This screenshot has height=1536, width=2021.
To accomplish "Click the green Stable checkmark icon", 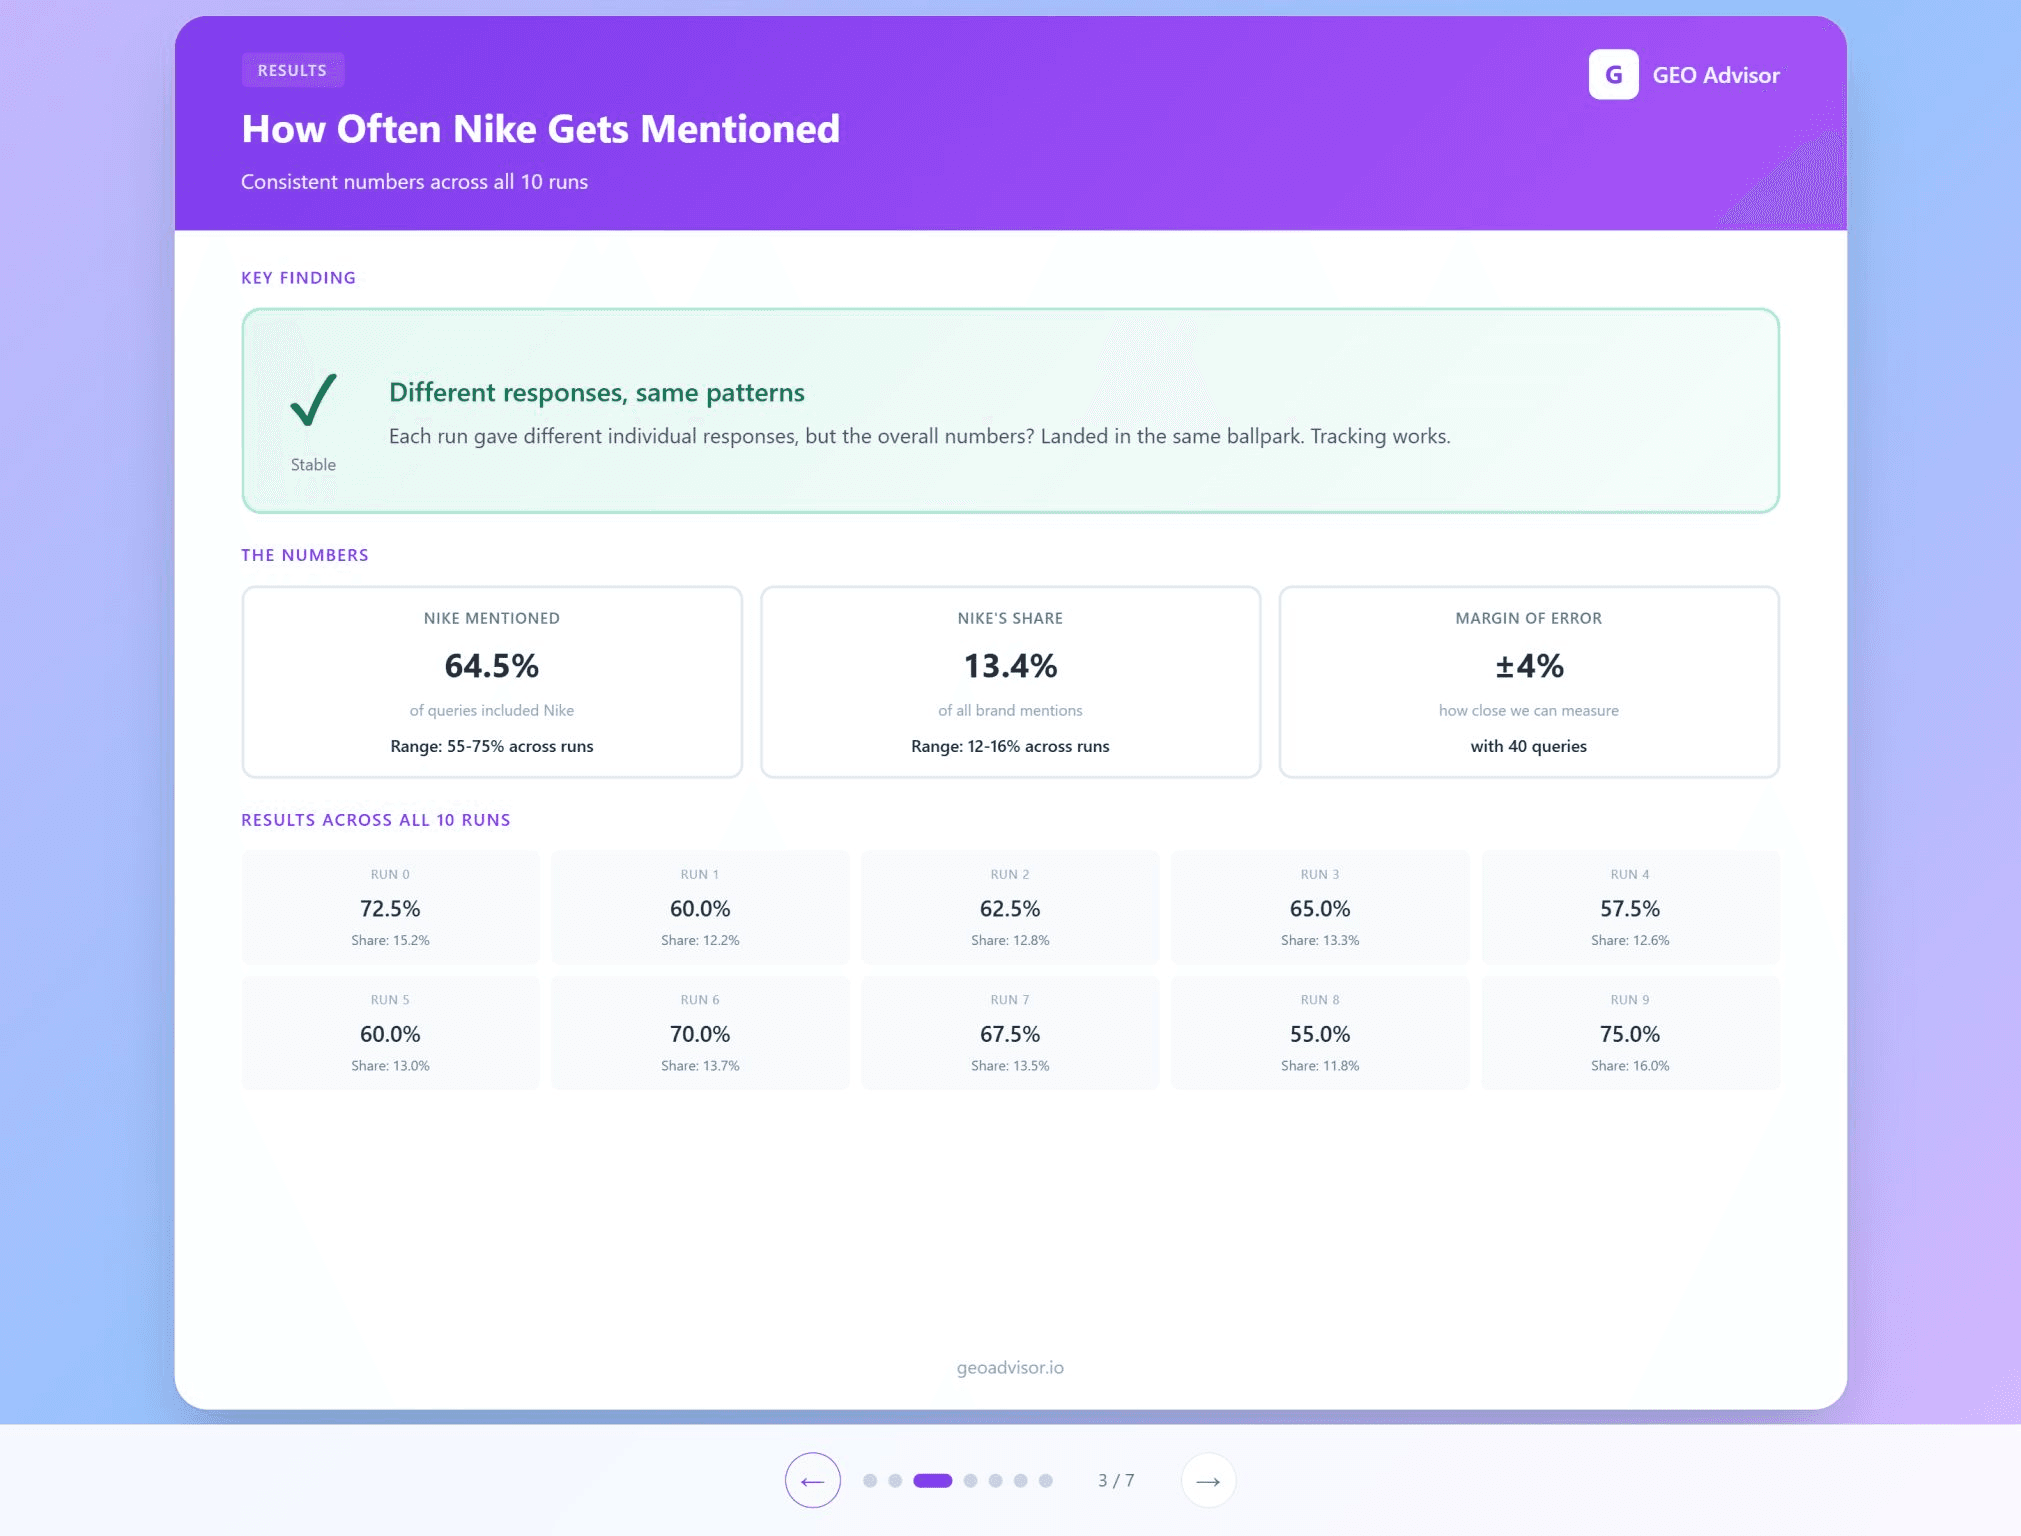I will pyautogui.click(x=313, y=401).
